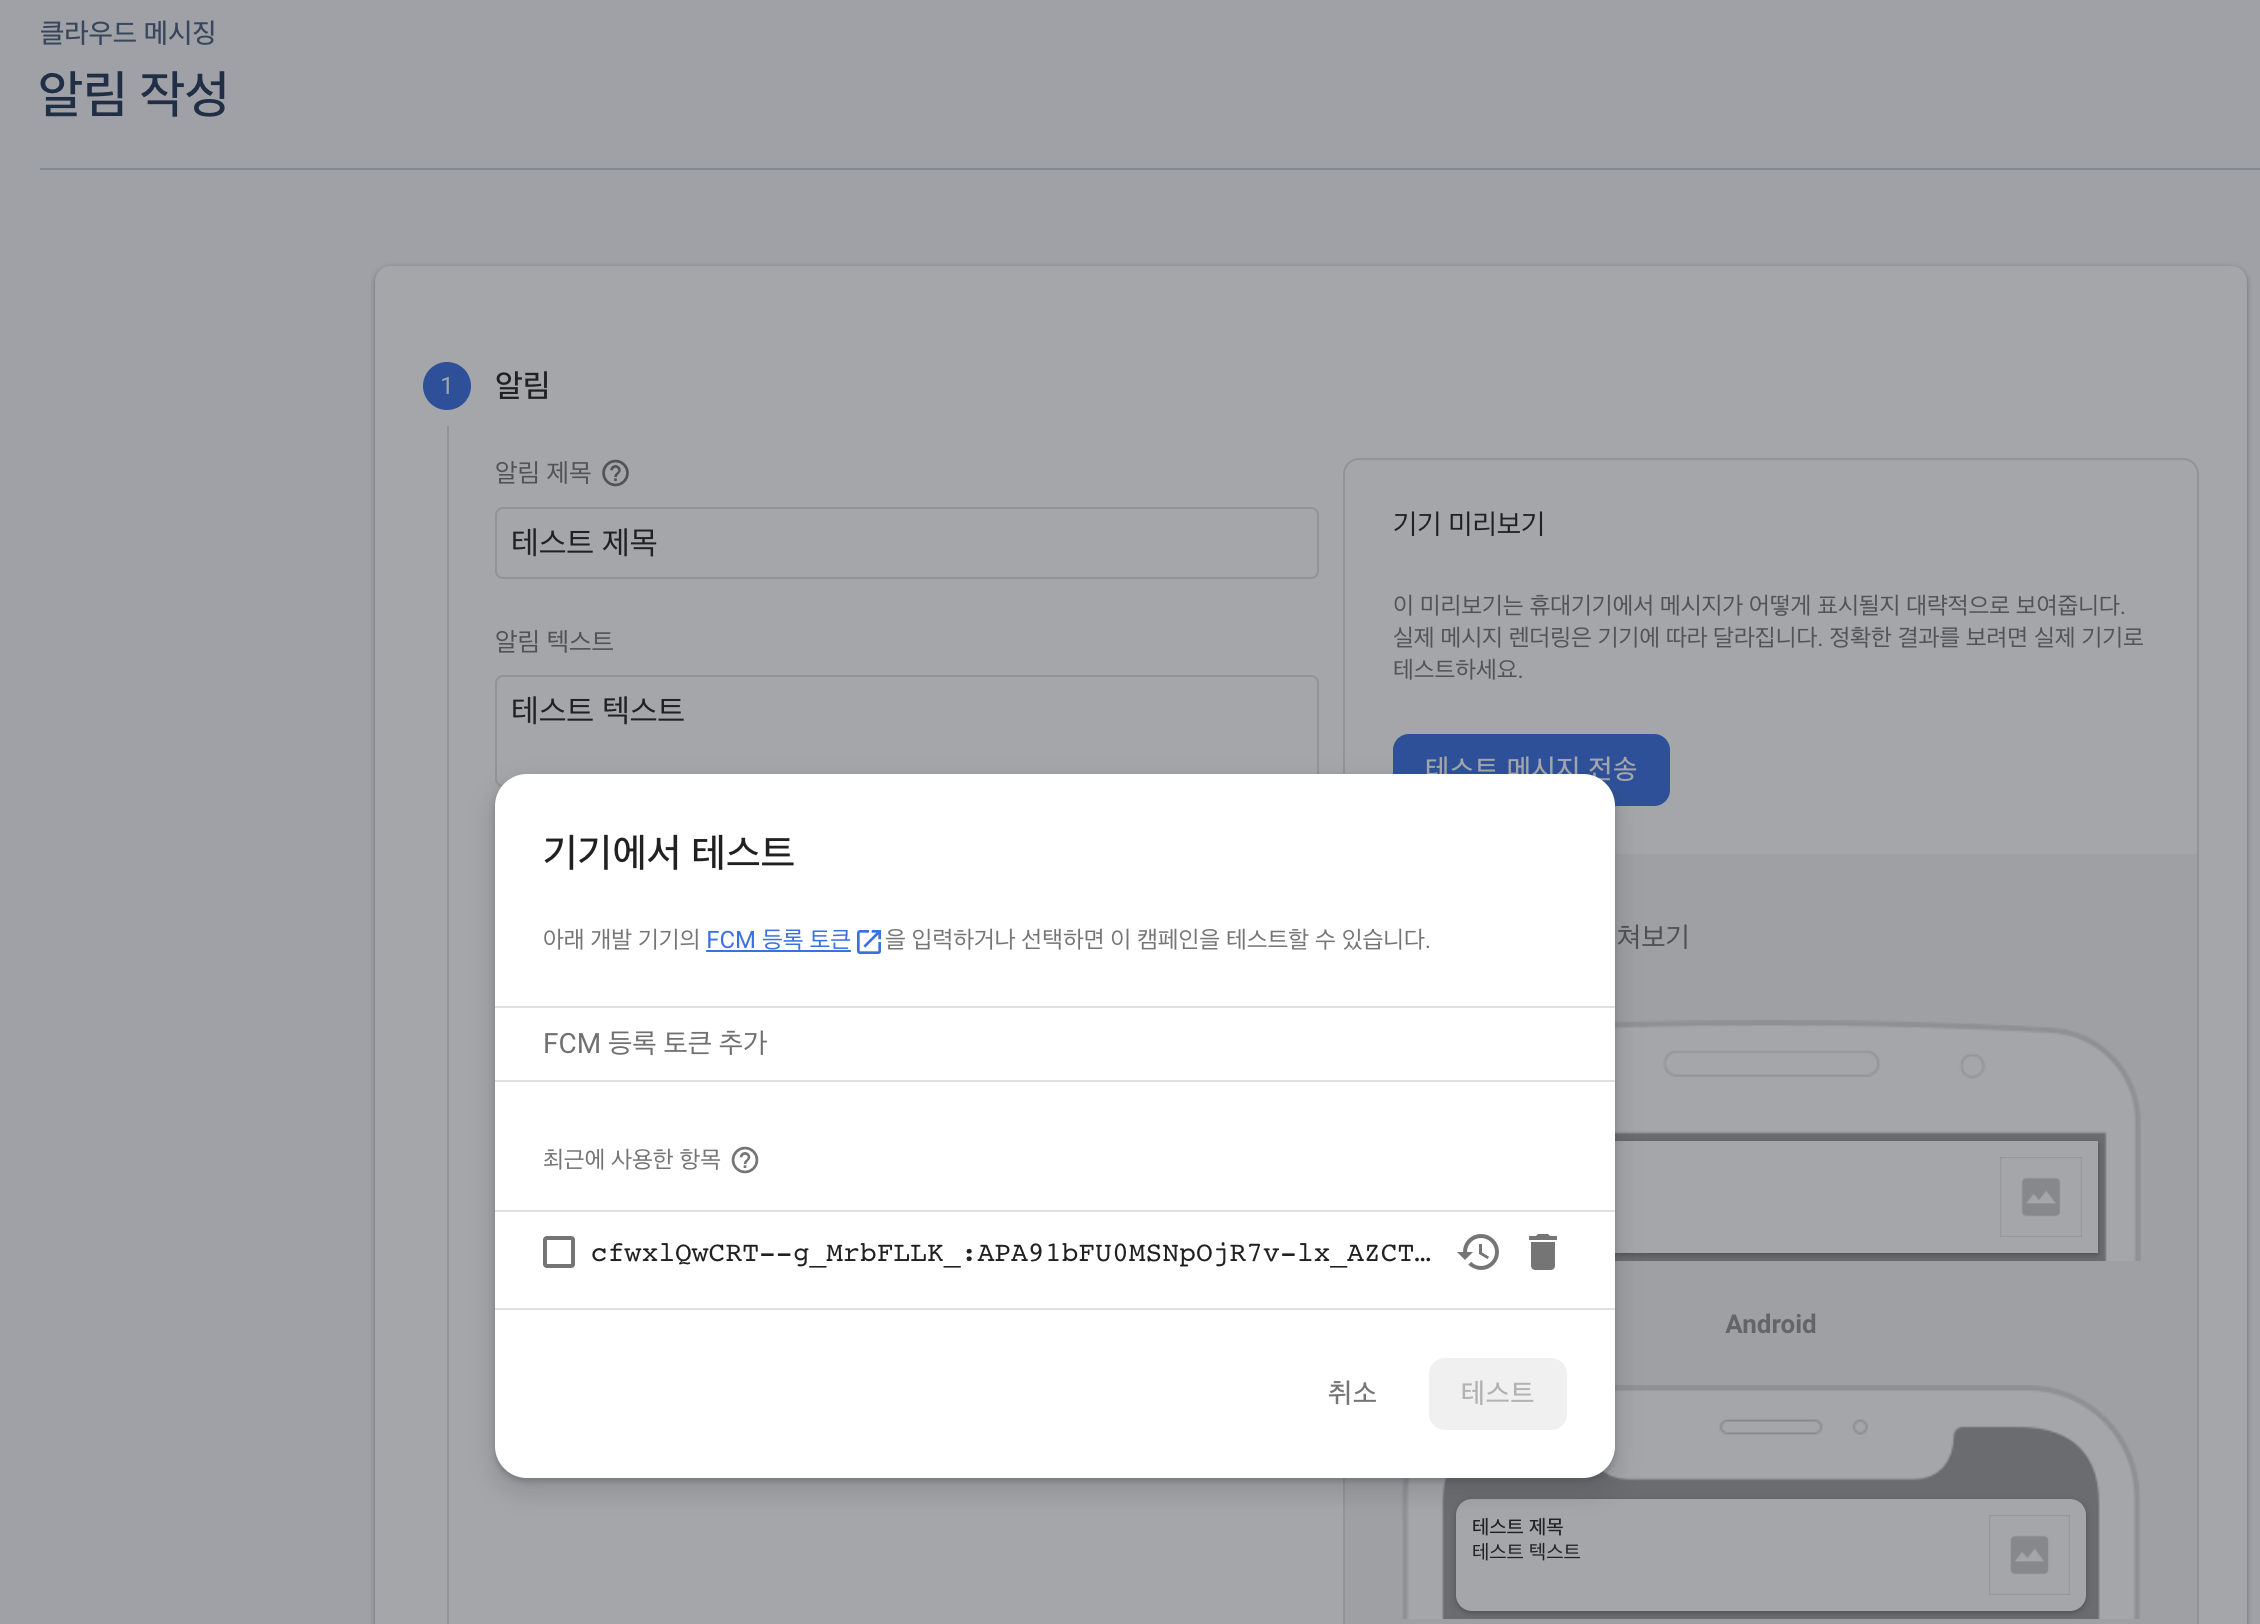The width and height of the screenshot is (2260, 1624).
Task: Open the FCM 등록 토큰 link
Action: [777, 940]
